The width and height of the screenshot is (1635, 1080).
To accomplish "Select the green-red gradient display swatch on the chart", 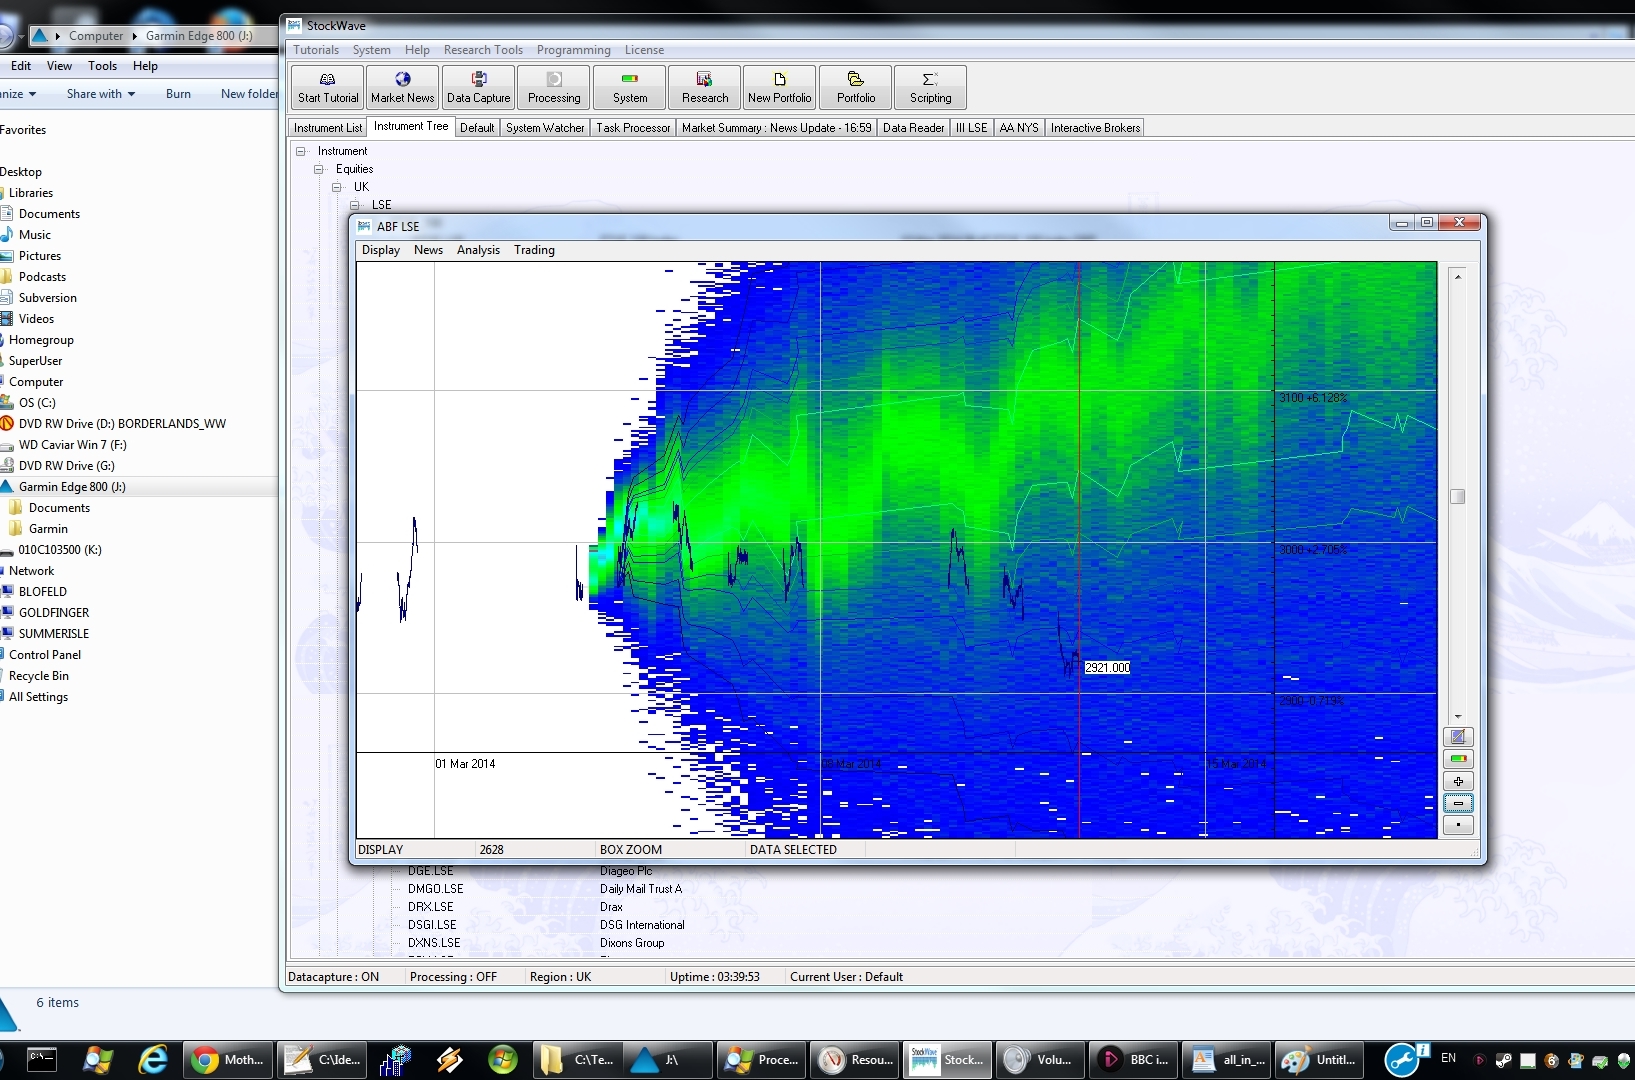I will coord(1458,759).
